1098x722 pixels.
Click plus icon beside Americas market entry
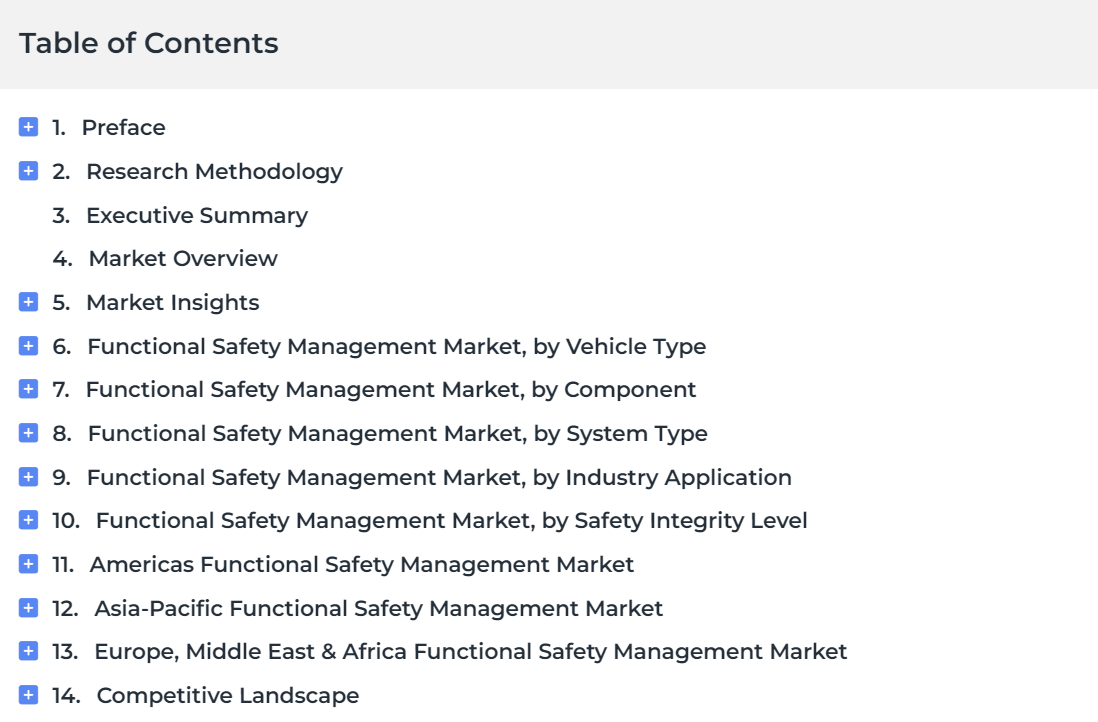(28, 564)
